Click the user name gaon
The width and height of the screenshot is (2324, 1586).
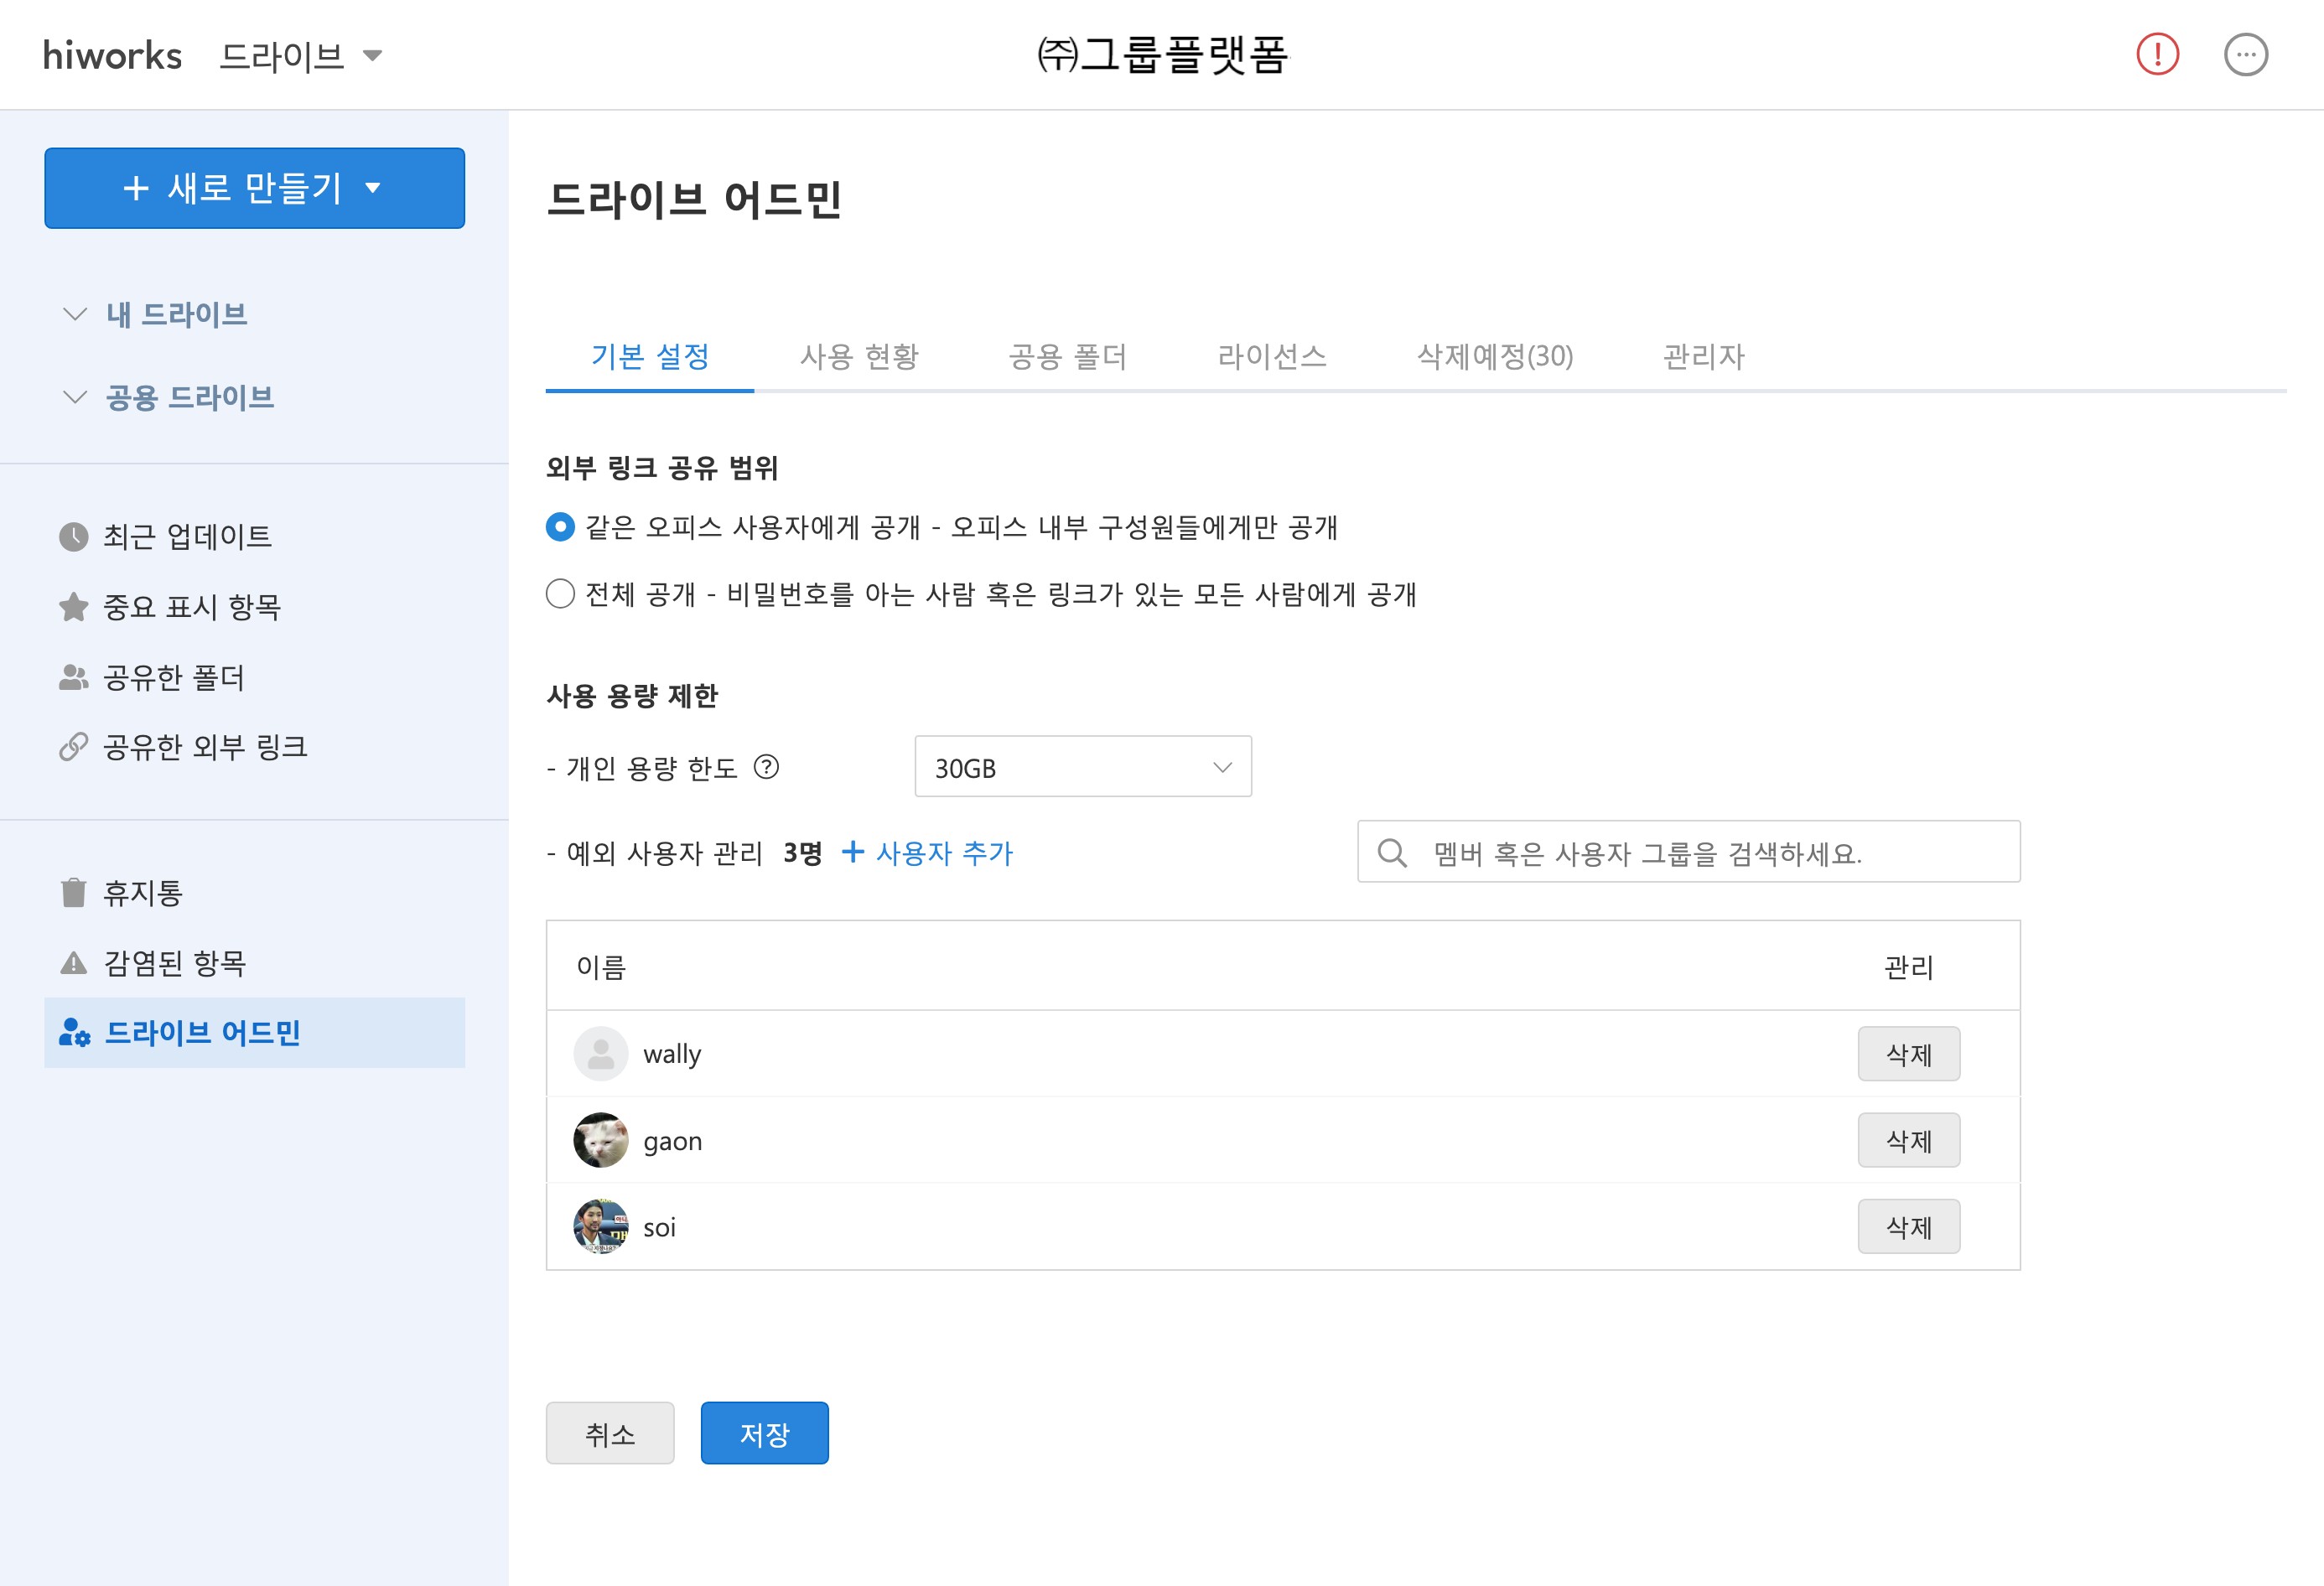(672, 1141)
